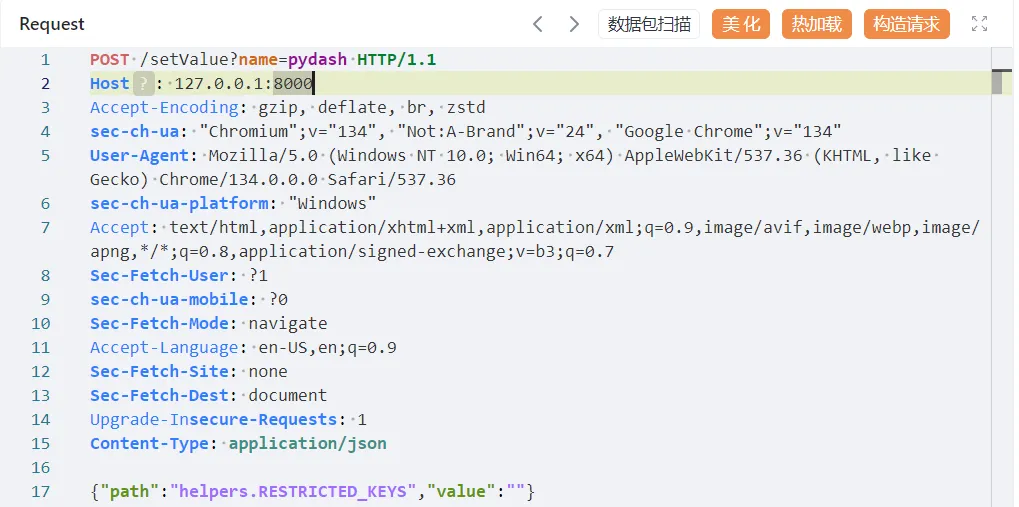Click the 构造请求 build request button
This screenshot has height=507, width=1019.
906,24
